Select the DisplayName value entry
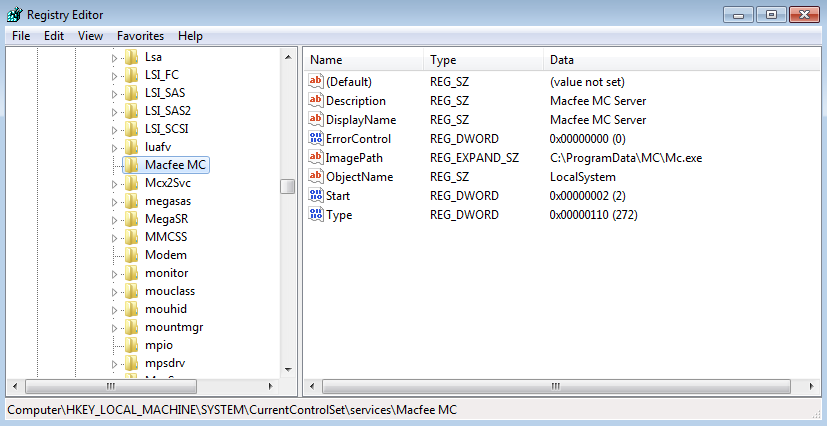Image resolution: width=827 pixels, height=426 pixels. (x=356, y=120)
